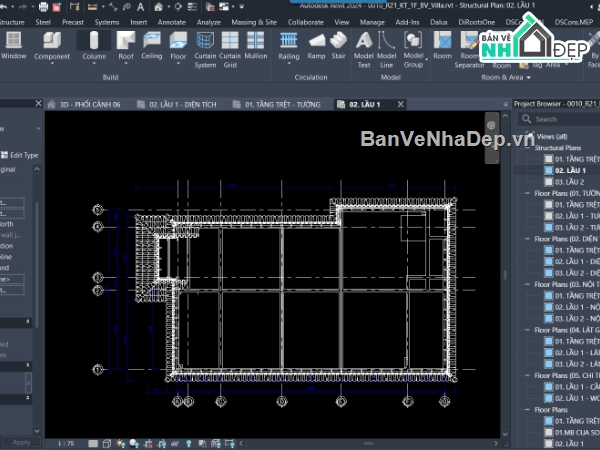Toggle Show Crop Region in view bar
Screen dimensions: 600x450
pyautogui.click(x=162, y=443)
